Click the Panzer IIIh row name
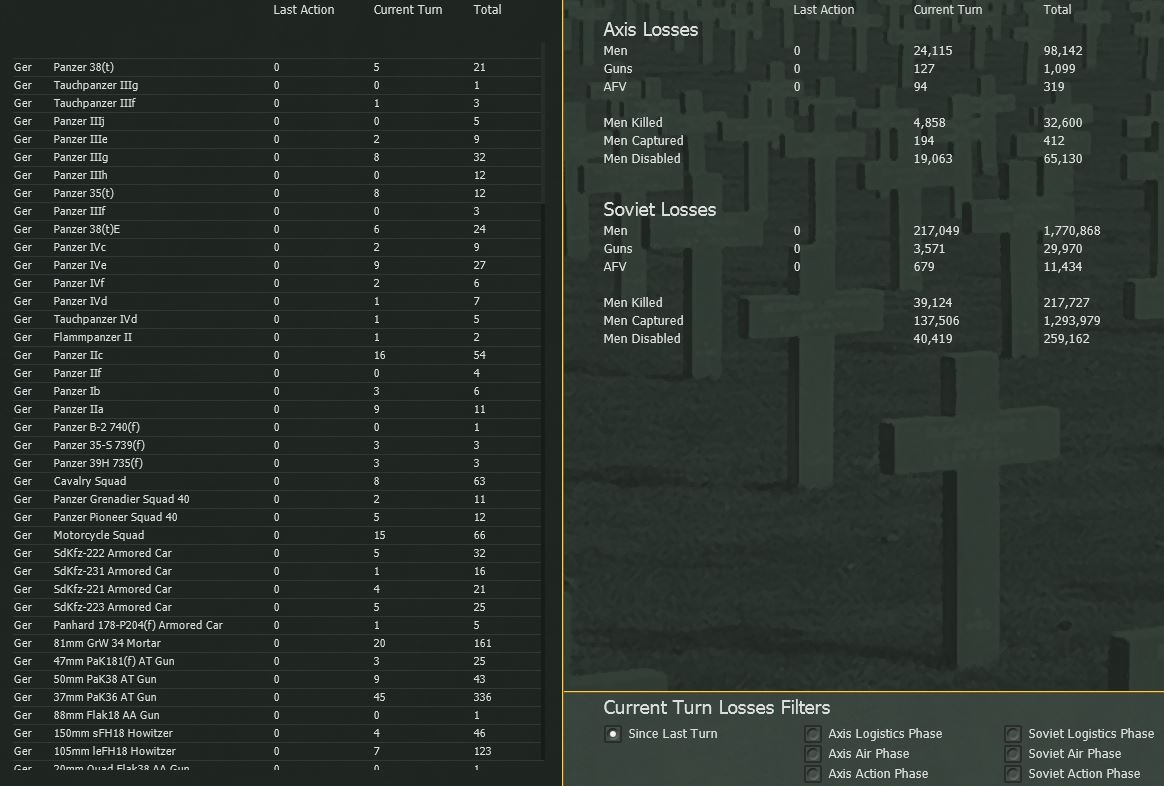 pos(80,175)
